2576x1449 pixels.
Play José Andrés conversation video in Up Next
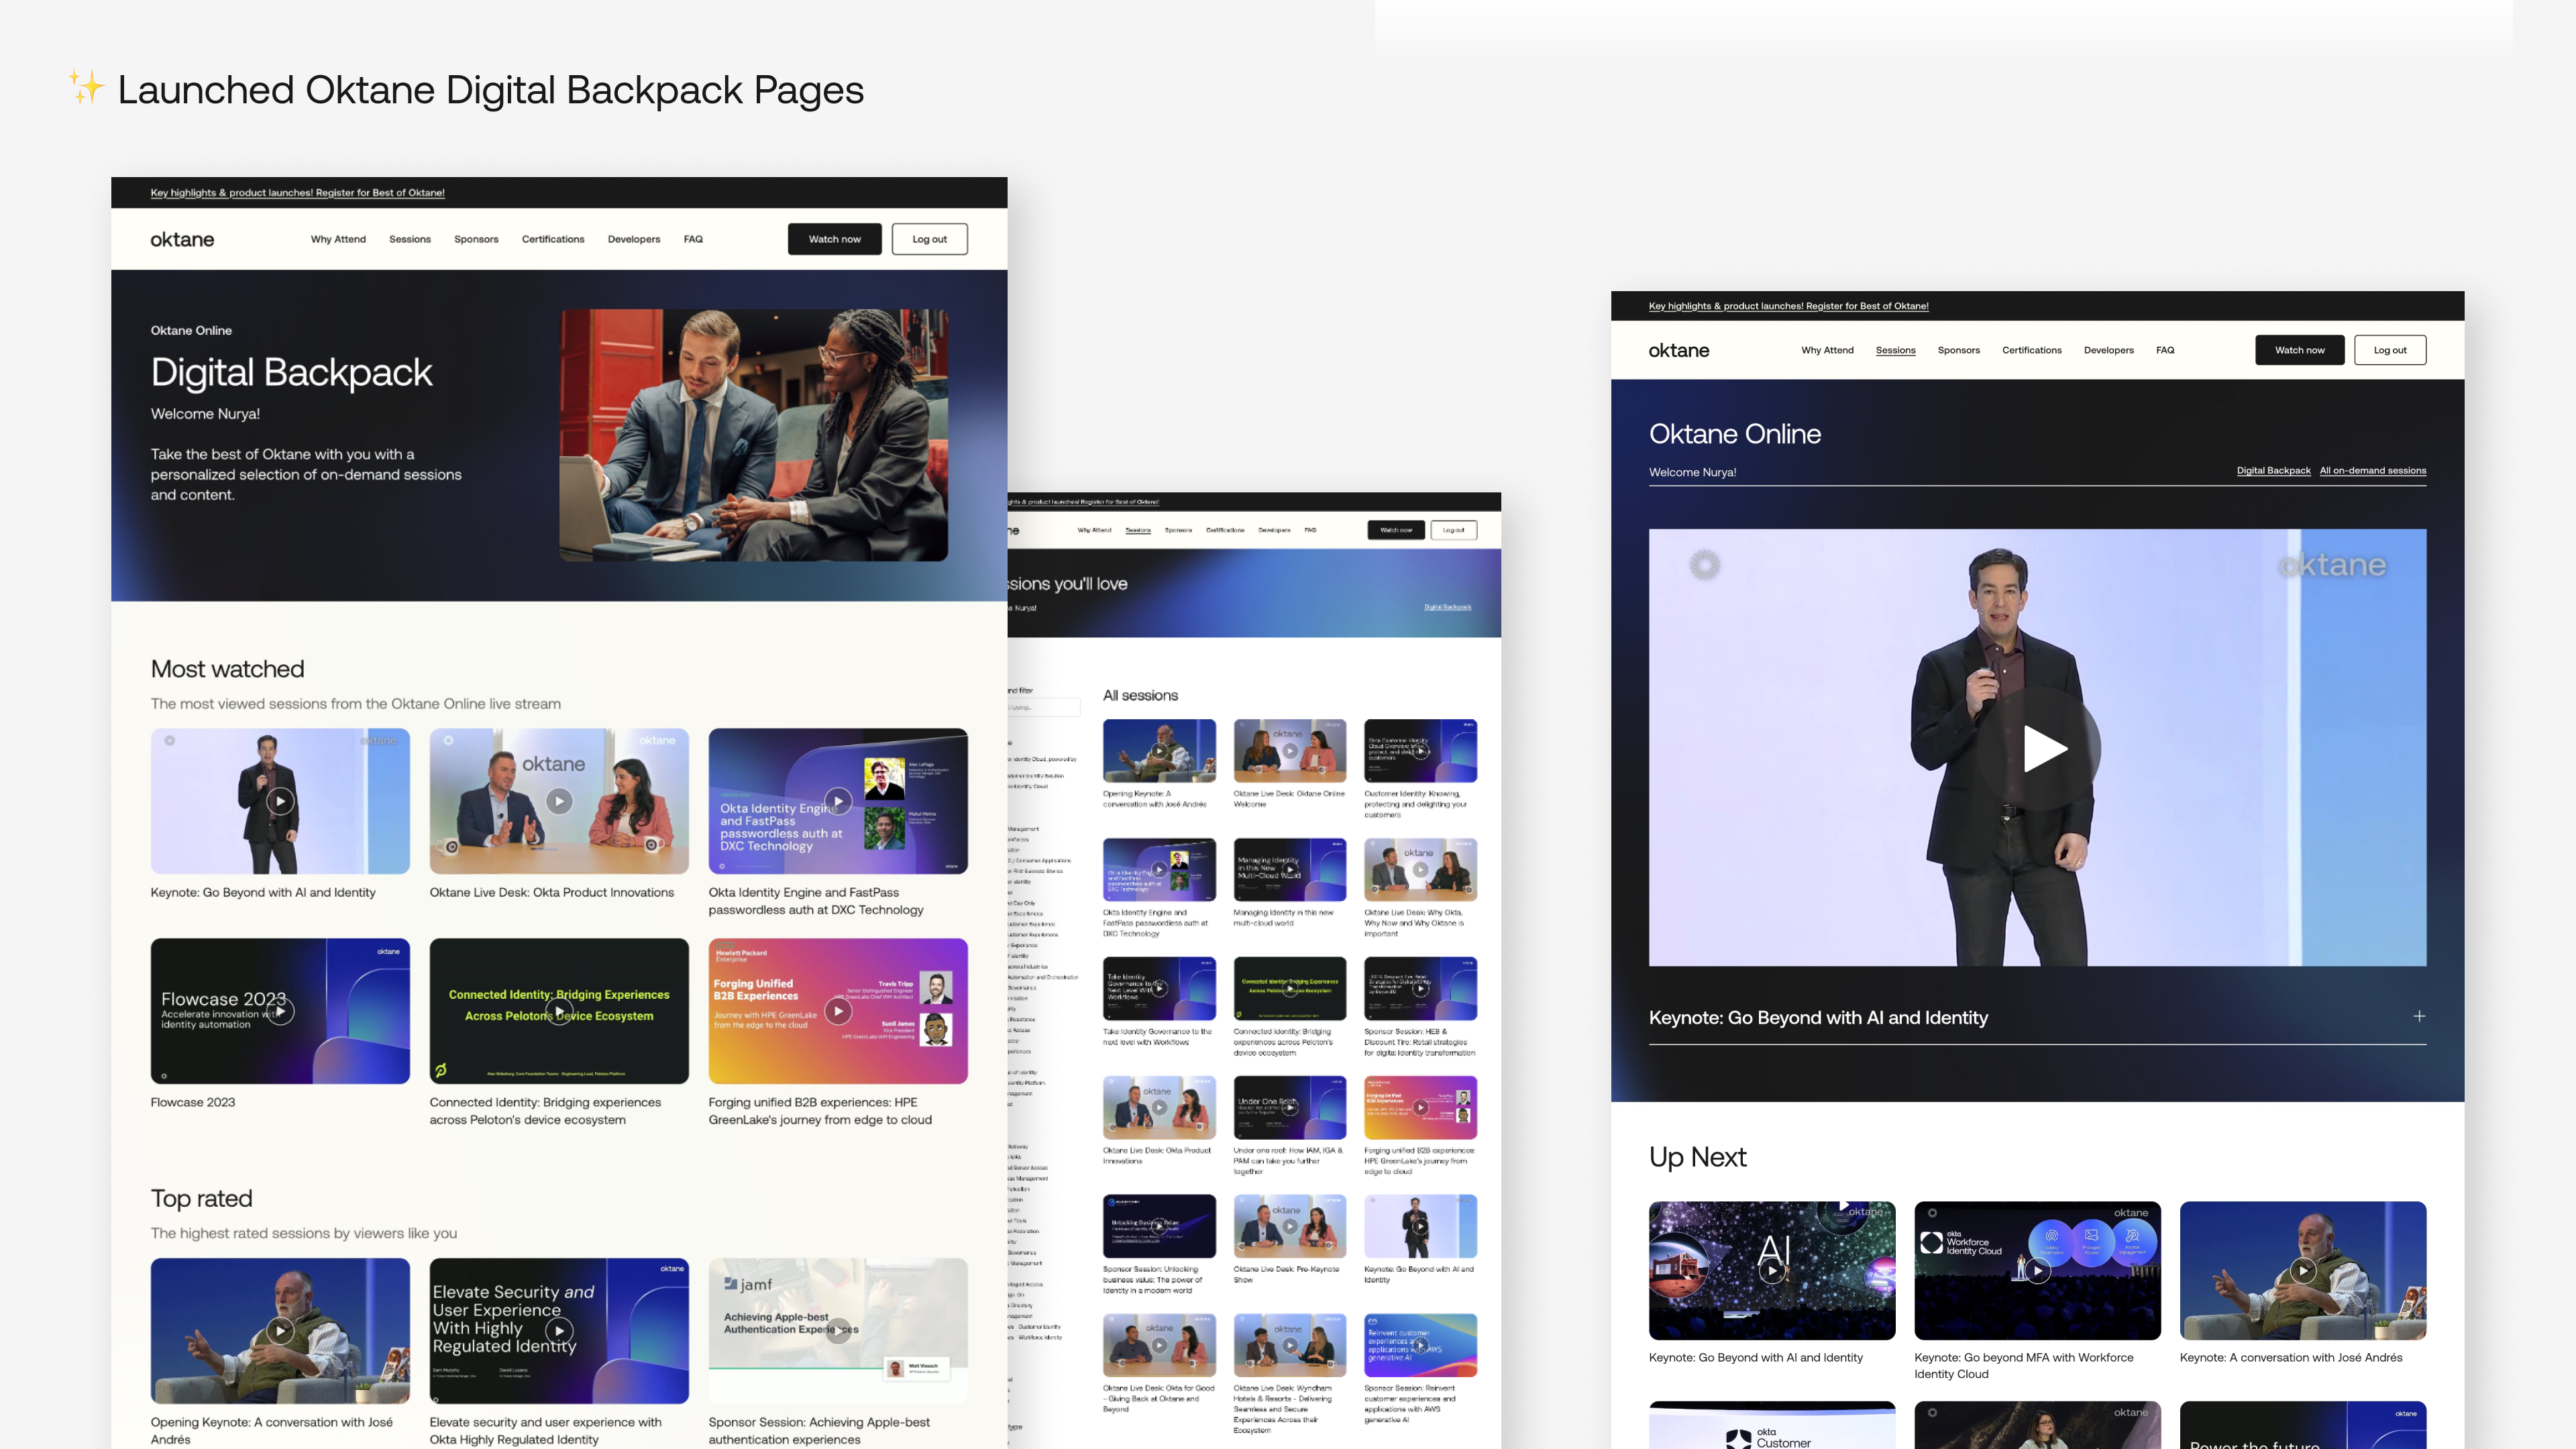tap(2303, 1271)
